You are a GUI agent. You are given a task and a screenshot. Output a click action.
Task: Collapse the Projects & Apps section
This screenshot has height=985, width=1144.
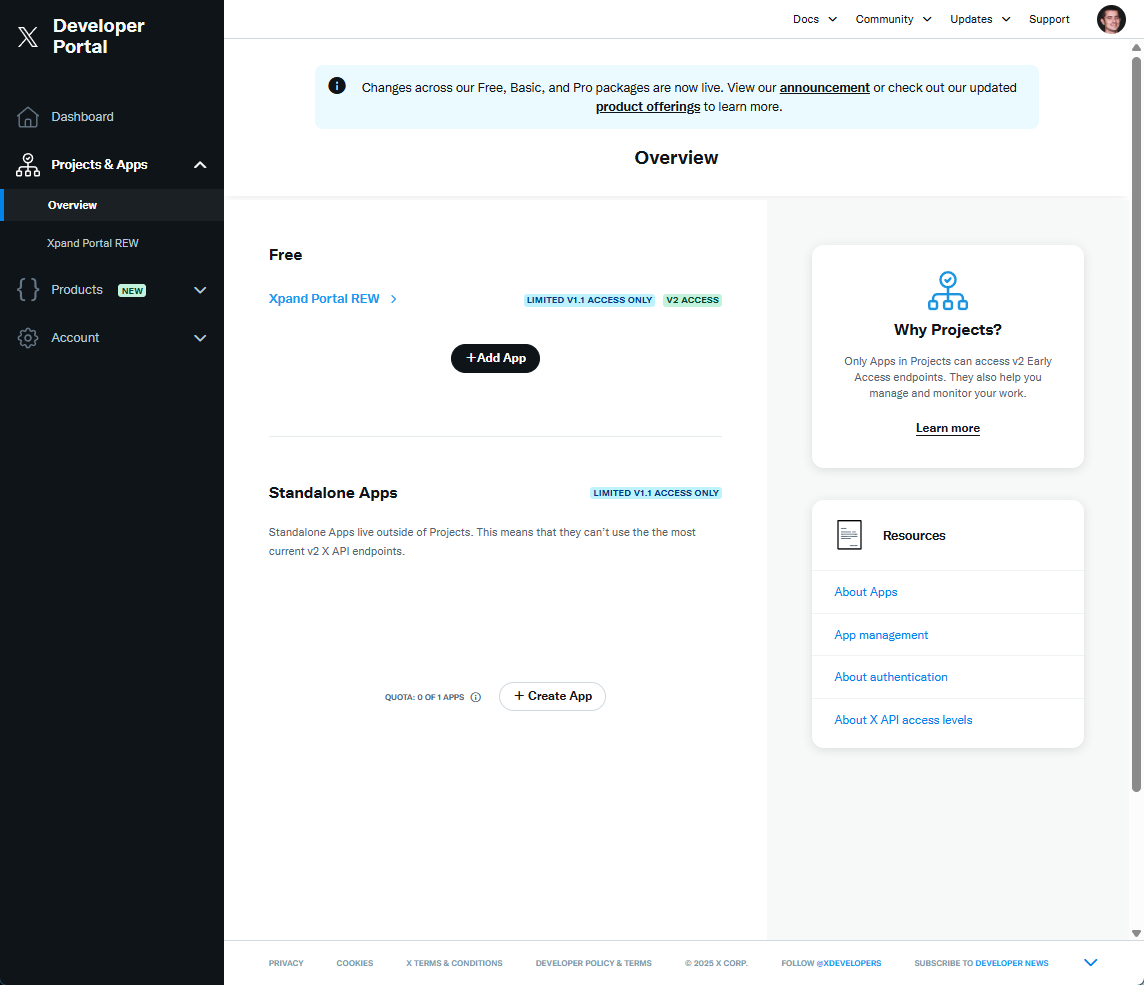point(200,165)
